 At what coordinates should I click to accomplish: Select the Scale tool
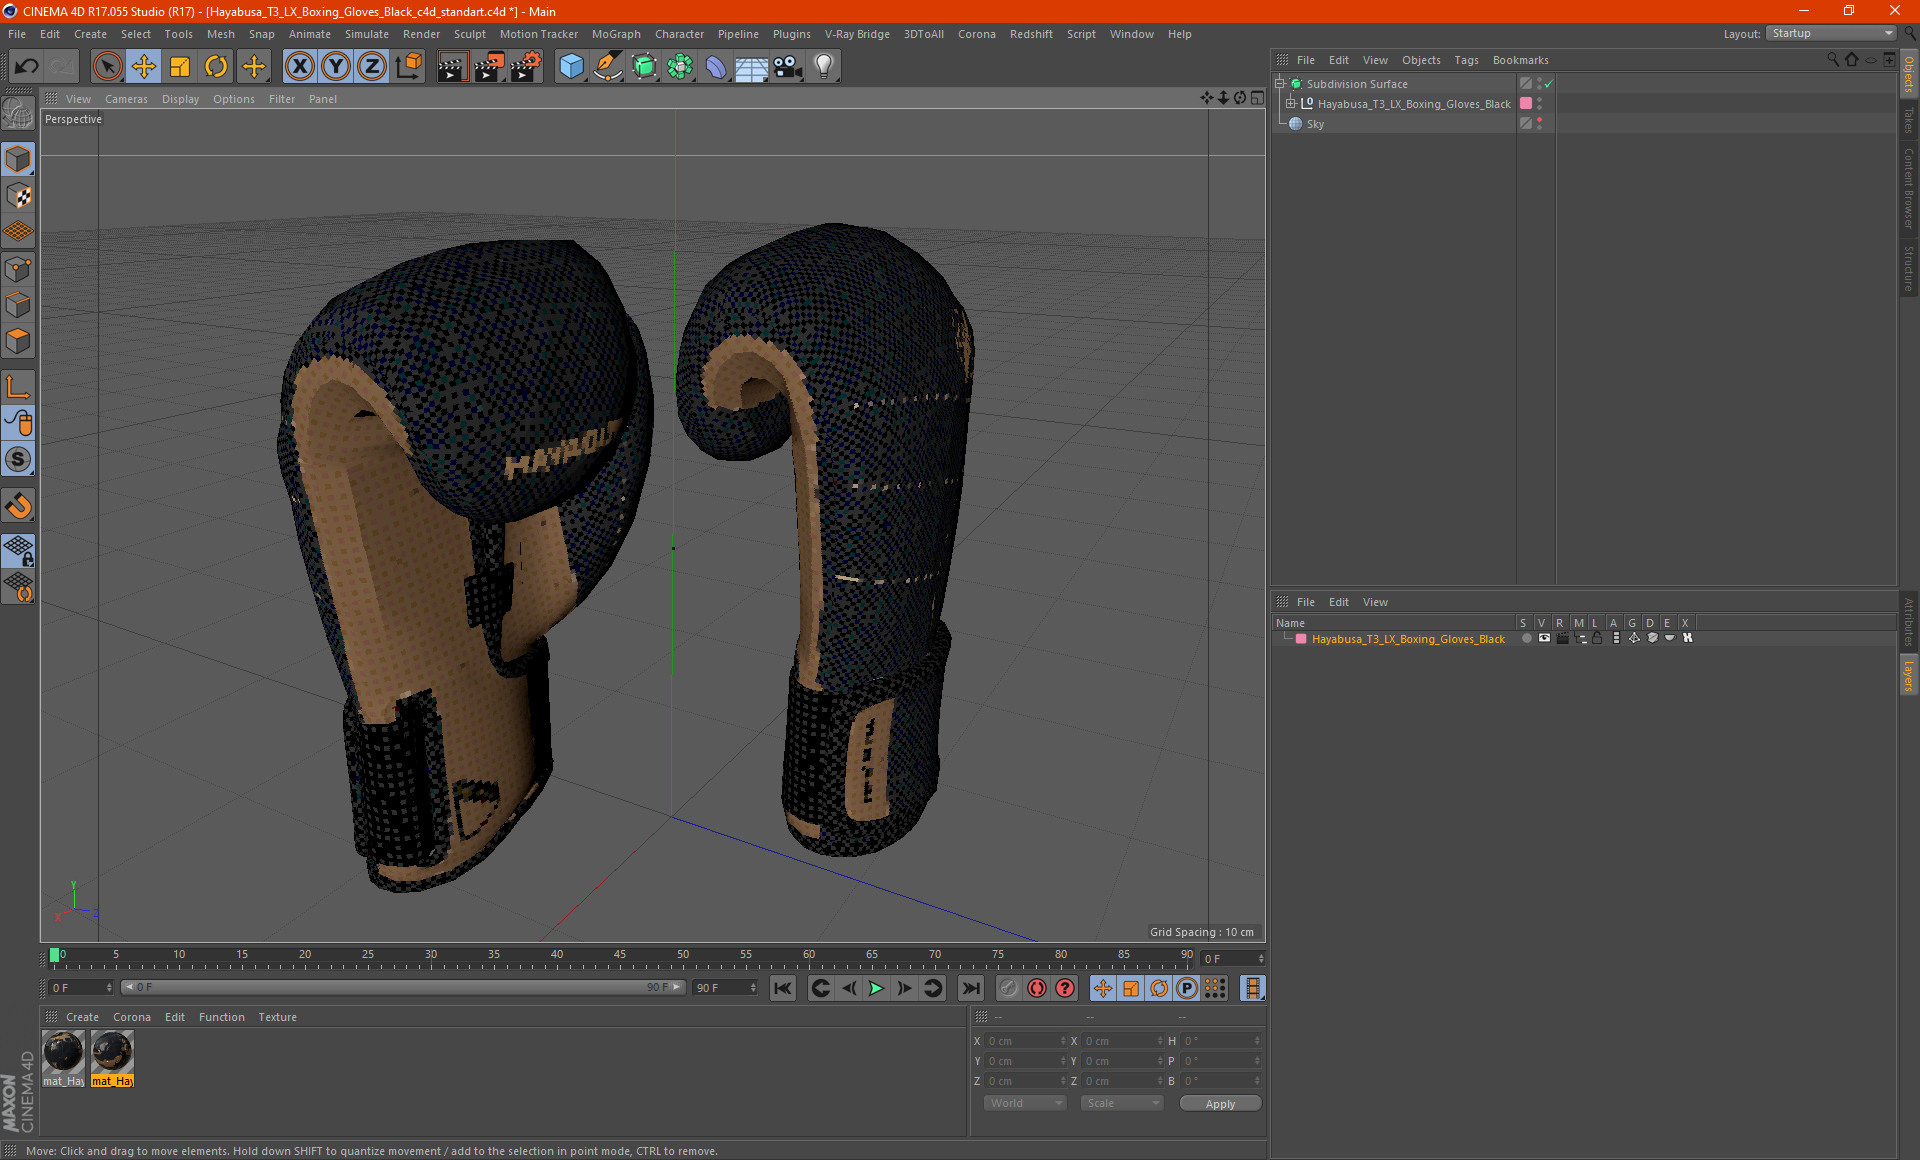pos(180,67)
